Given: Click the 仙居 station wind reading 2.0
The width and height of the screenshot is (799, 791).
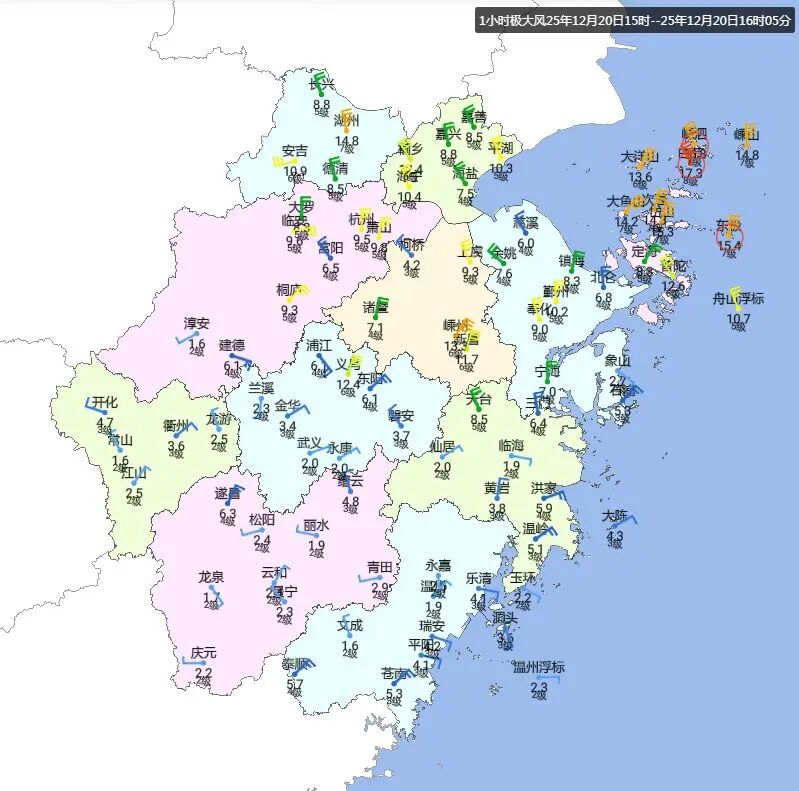Looking at the screenshot, I should (x=442, y=466).
